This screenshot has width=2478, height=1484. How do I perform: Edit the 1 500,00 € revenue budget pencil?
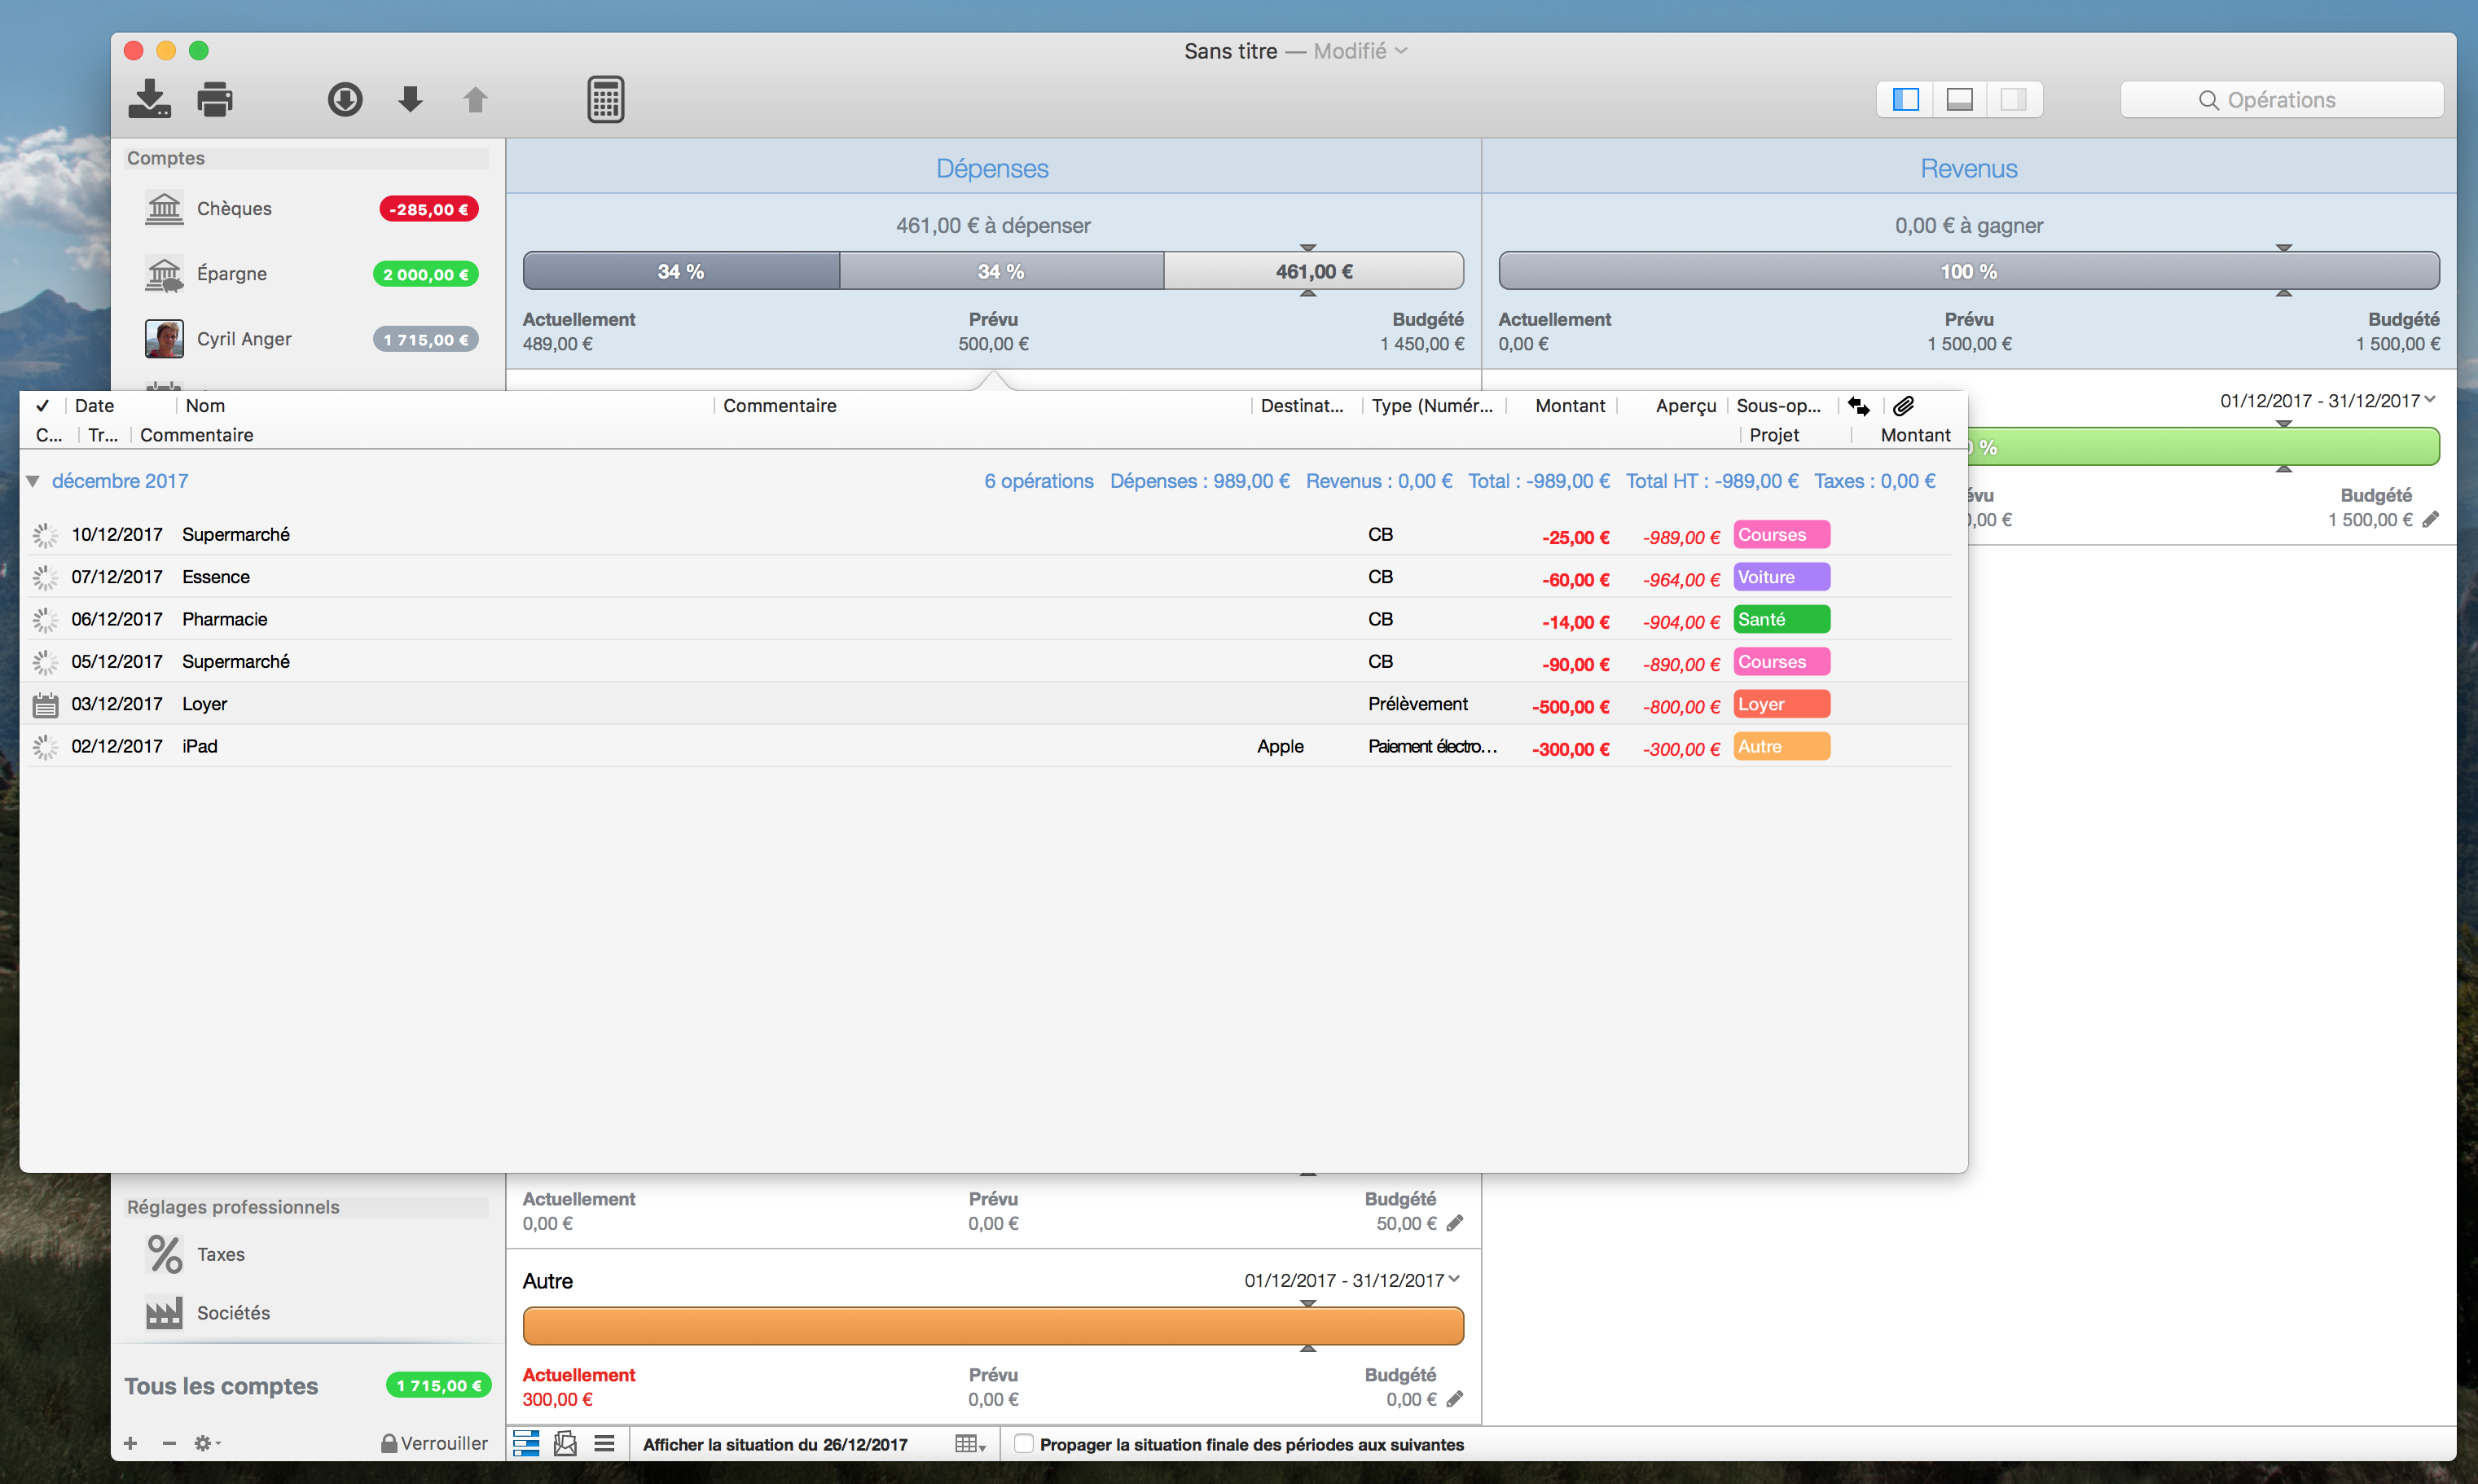click(x=2431, y=519)
